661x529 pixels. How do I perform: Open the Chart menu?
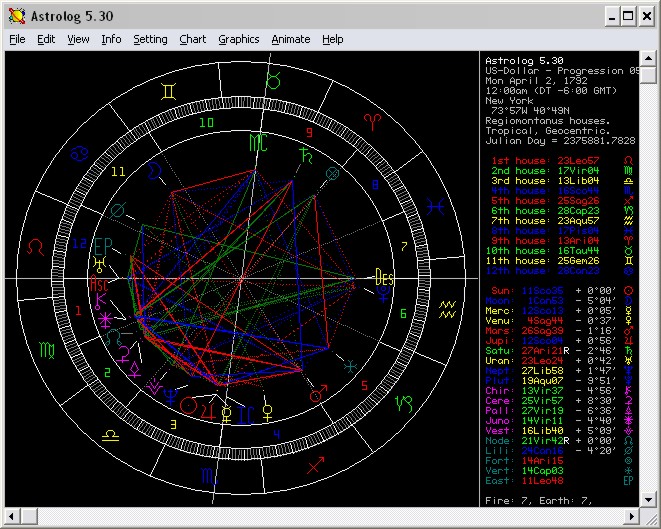tap(193, 39)
